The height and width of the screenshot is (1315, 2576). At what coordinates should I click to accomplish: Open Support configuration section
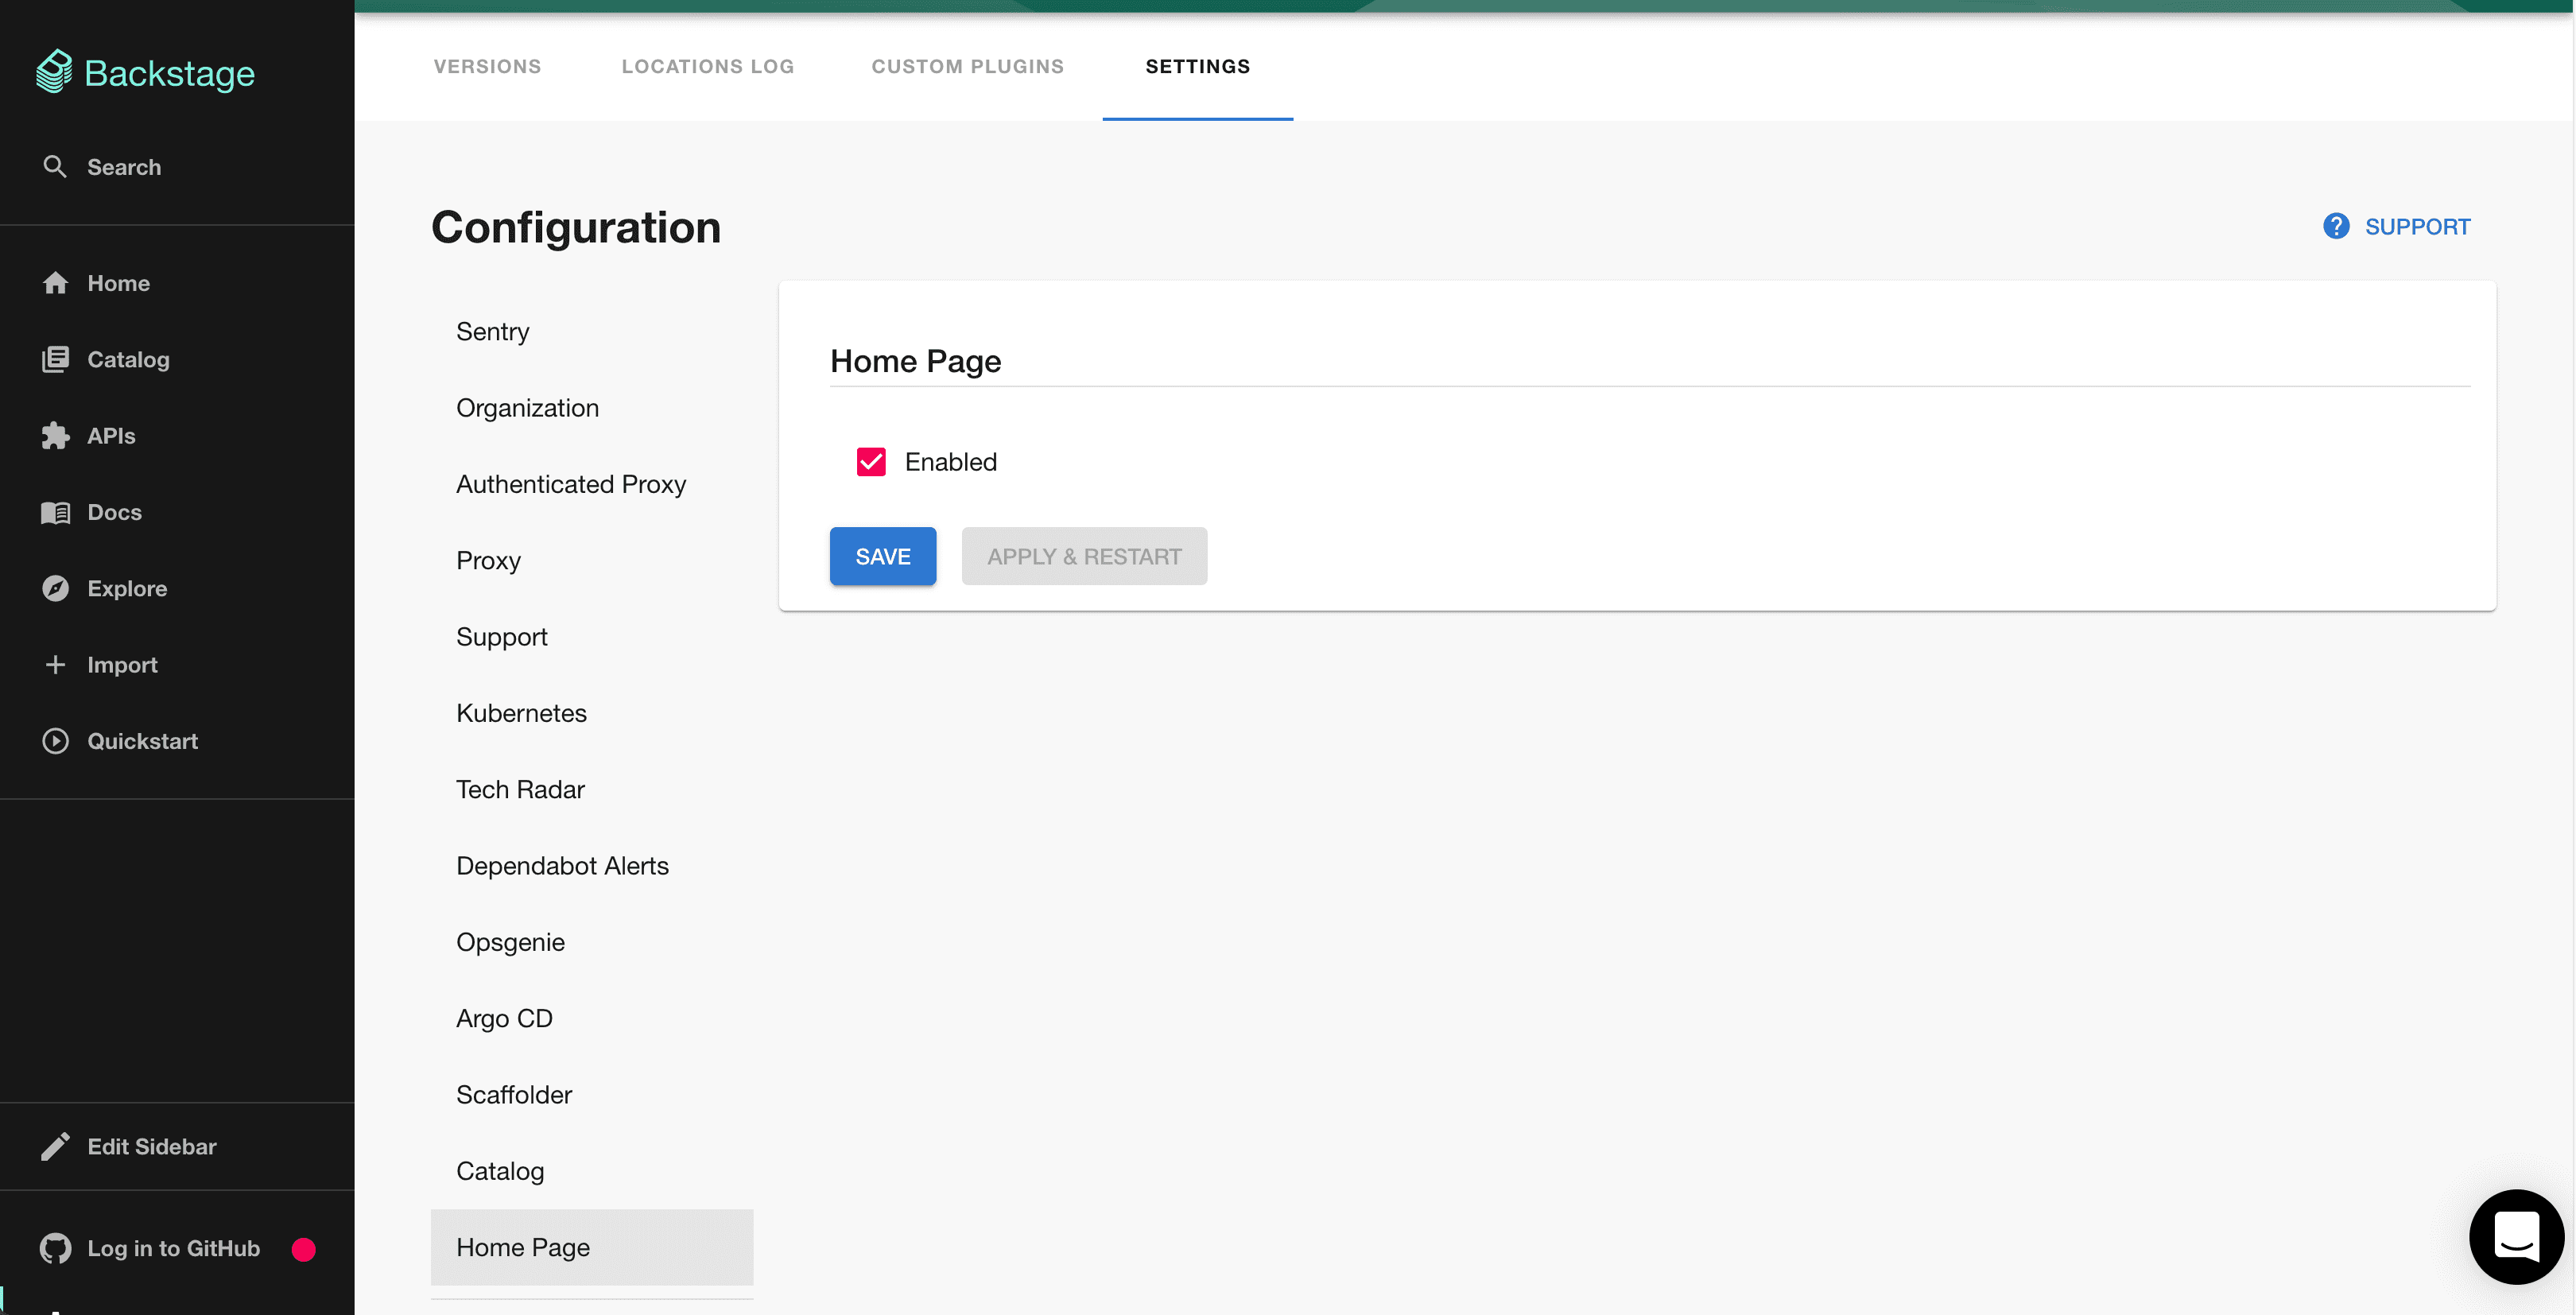click(x=592, y=637)
